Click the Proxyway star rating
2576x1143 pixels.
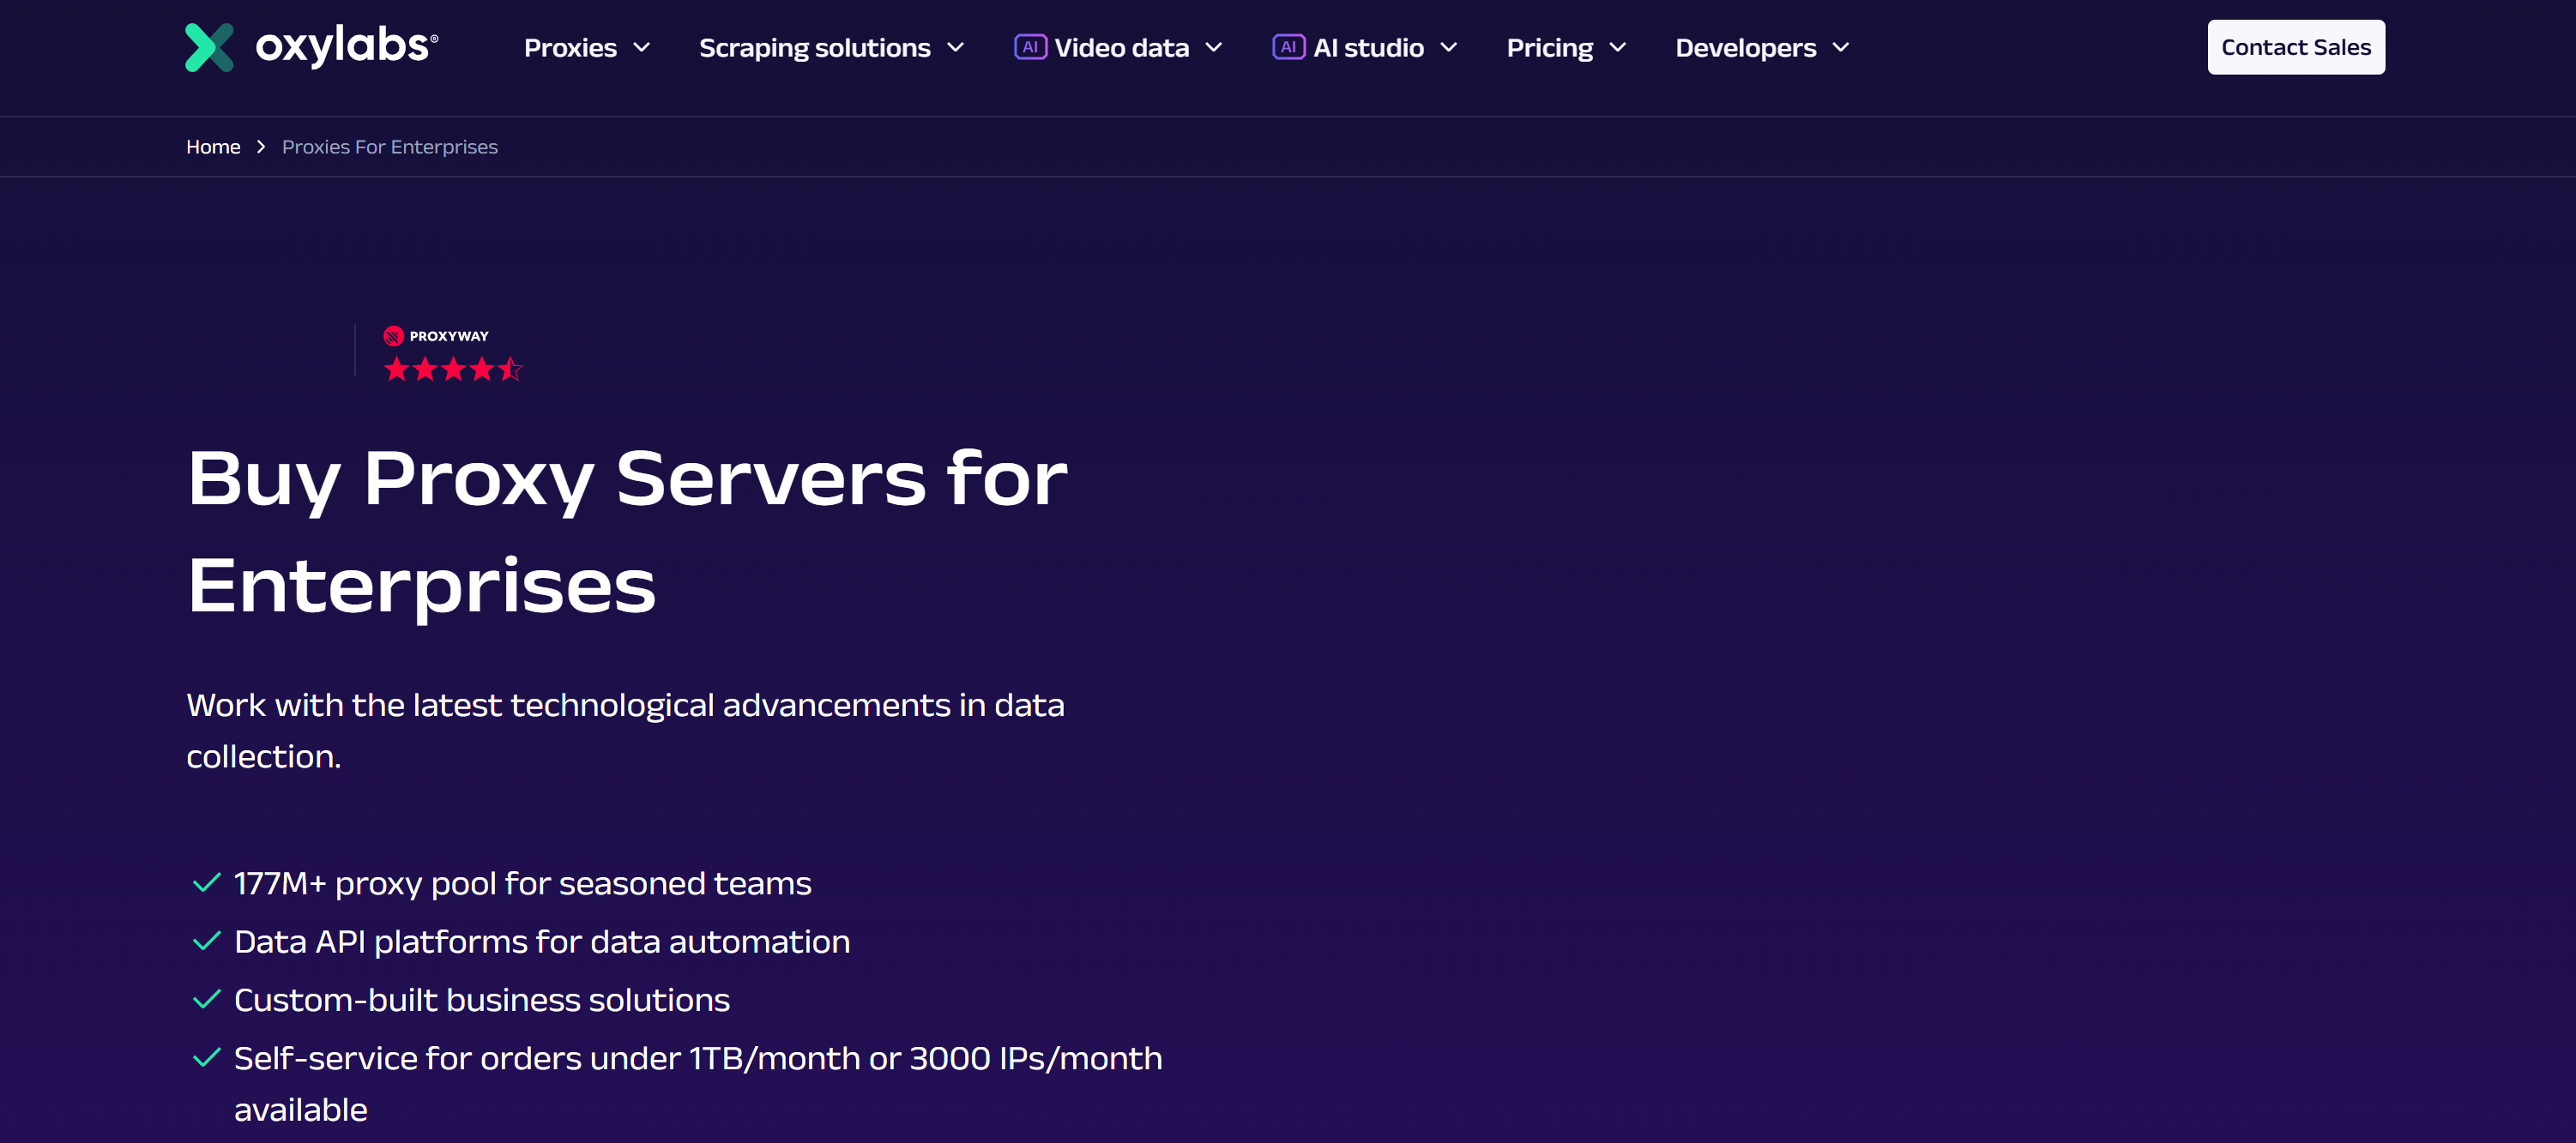(x=453, y=369)
